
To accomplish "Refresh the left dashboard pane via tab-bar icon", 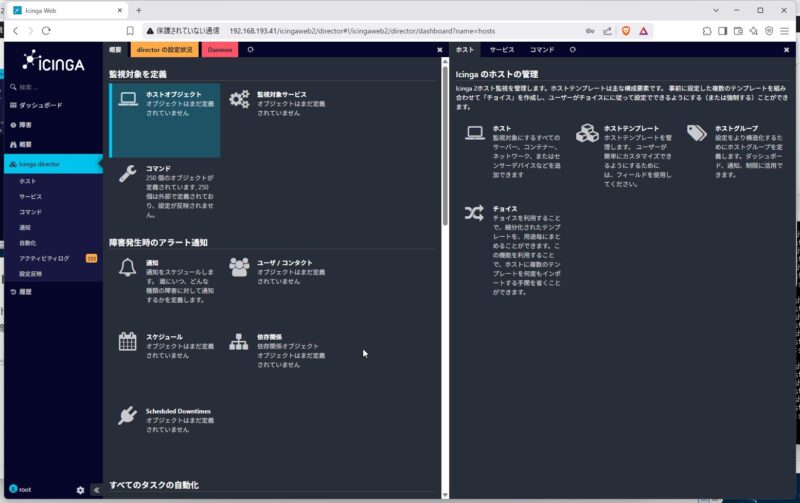I will point(251,49).
